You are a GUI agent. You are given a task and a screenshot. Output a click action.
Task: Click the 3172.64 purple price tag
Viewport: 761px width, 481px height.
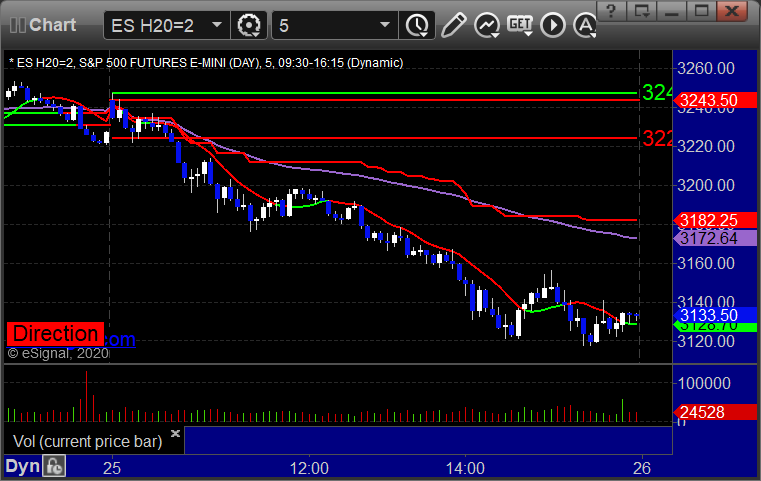tap(715, 238)
